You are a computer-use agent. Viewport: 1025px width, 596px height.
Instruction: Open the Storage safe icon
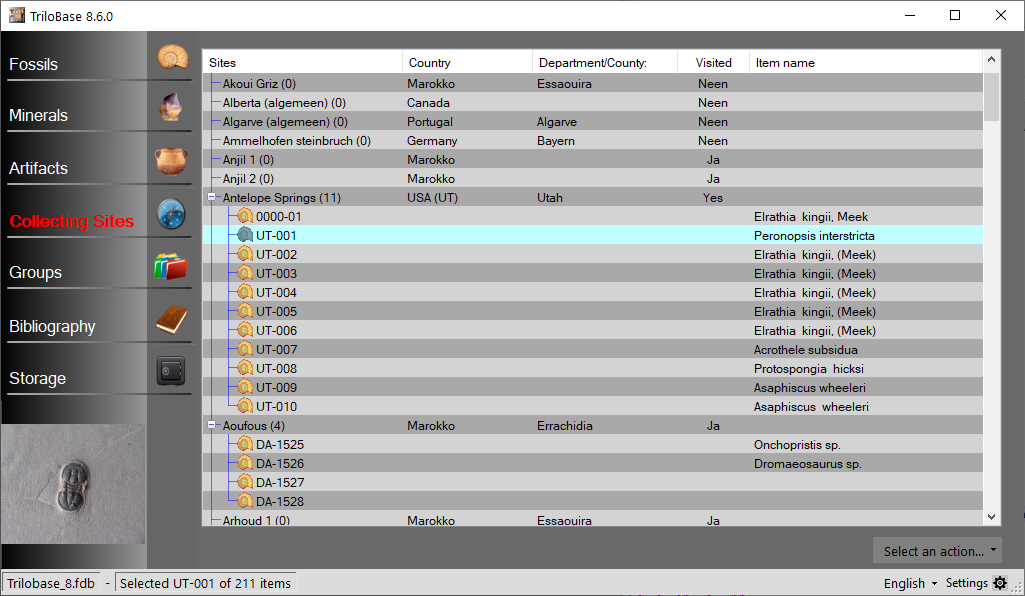pyautogui.click(x=171, y=371)
